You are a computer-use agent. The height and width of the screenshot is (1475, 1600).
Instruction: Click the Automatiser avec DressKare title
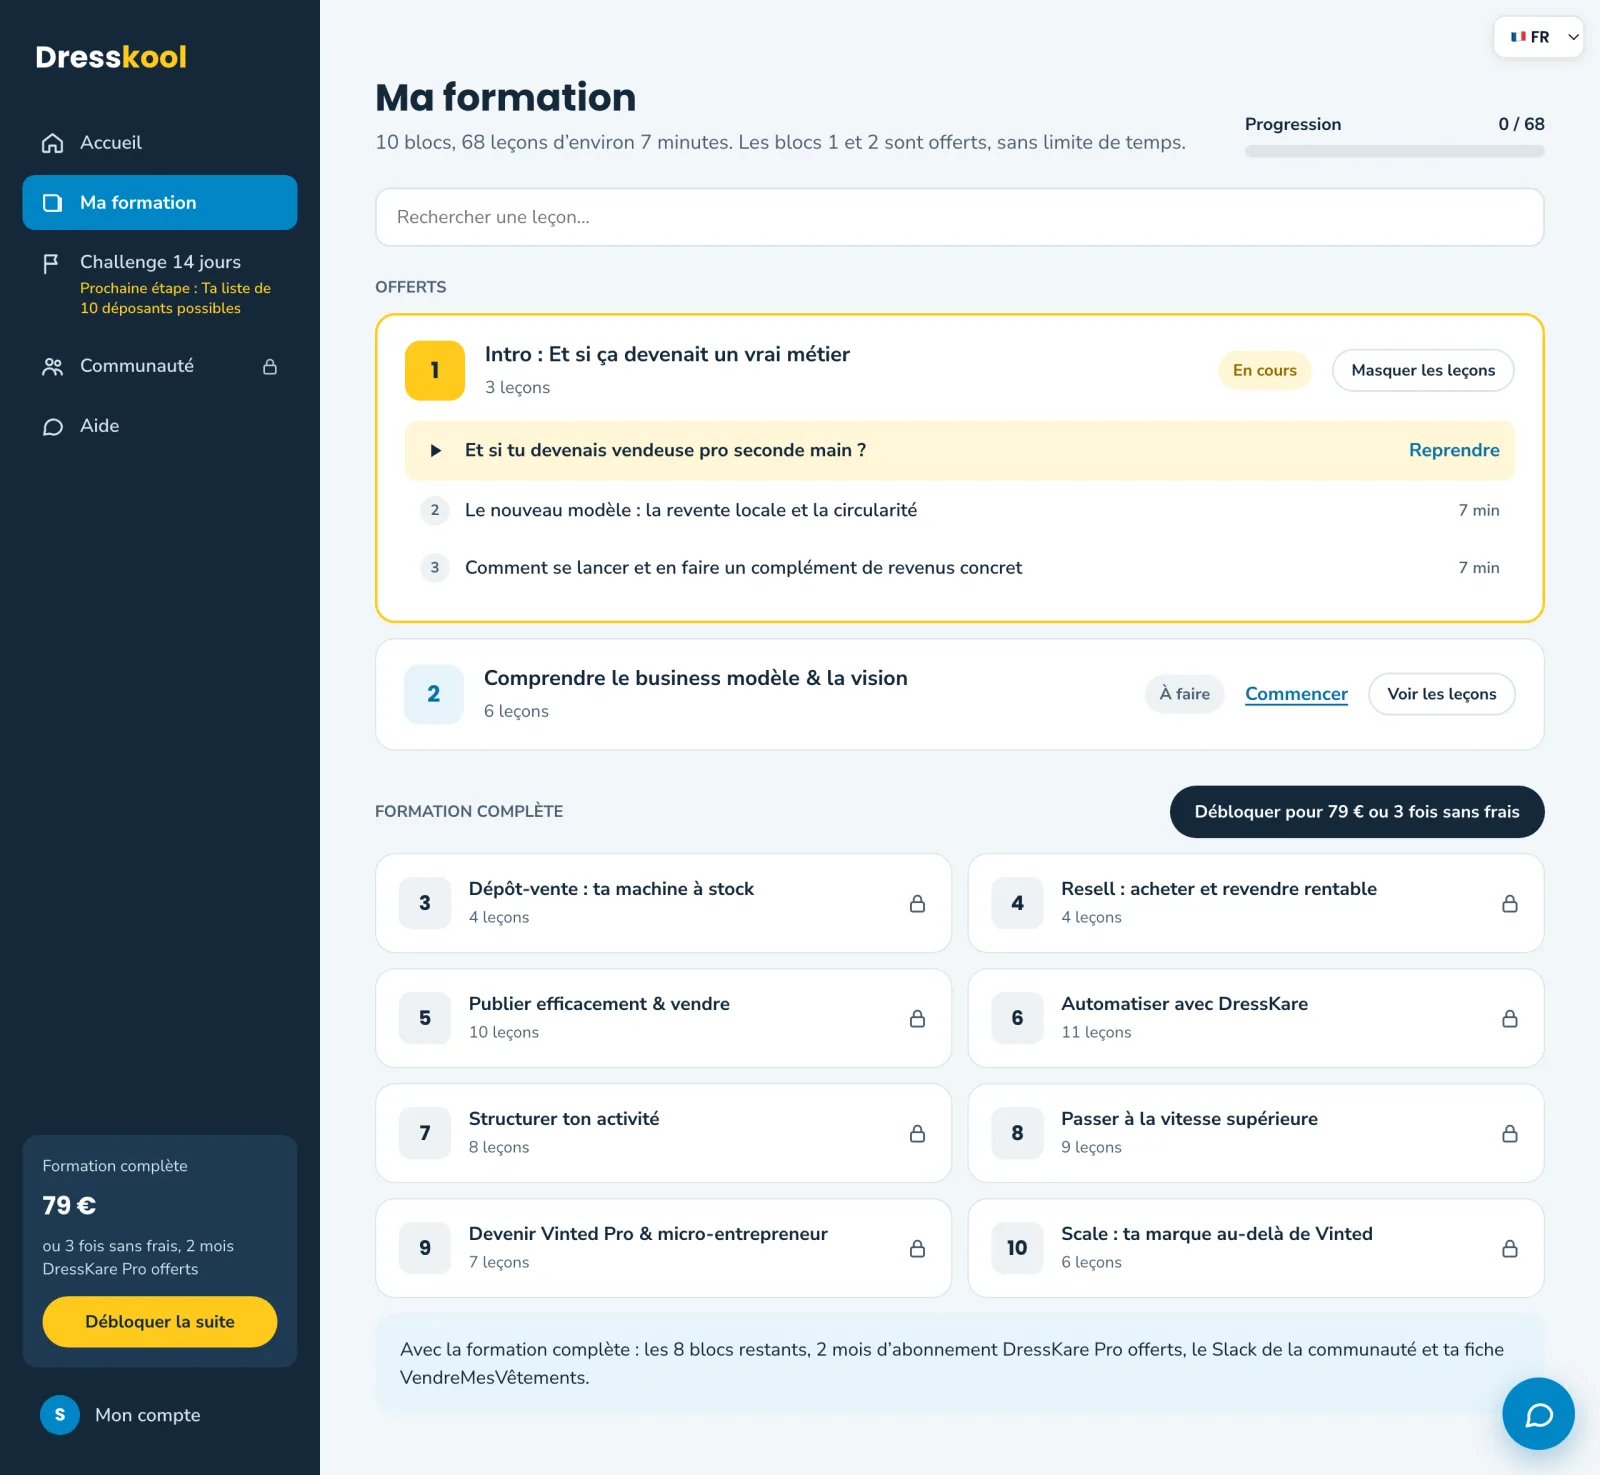(x=1184, y=1004)
